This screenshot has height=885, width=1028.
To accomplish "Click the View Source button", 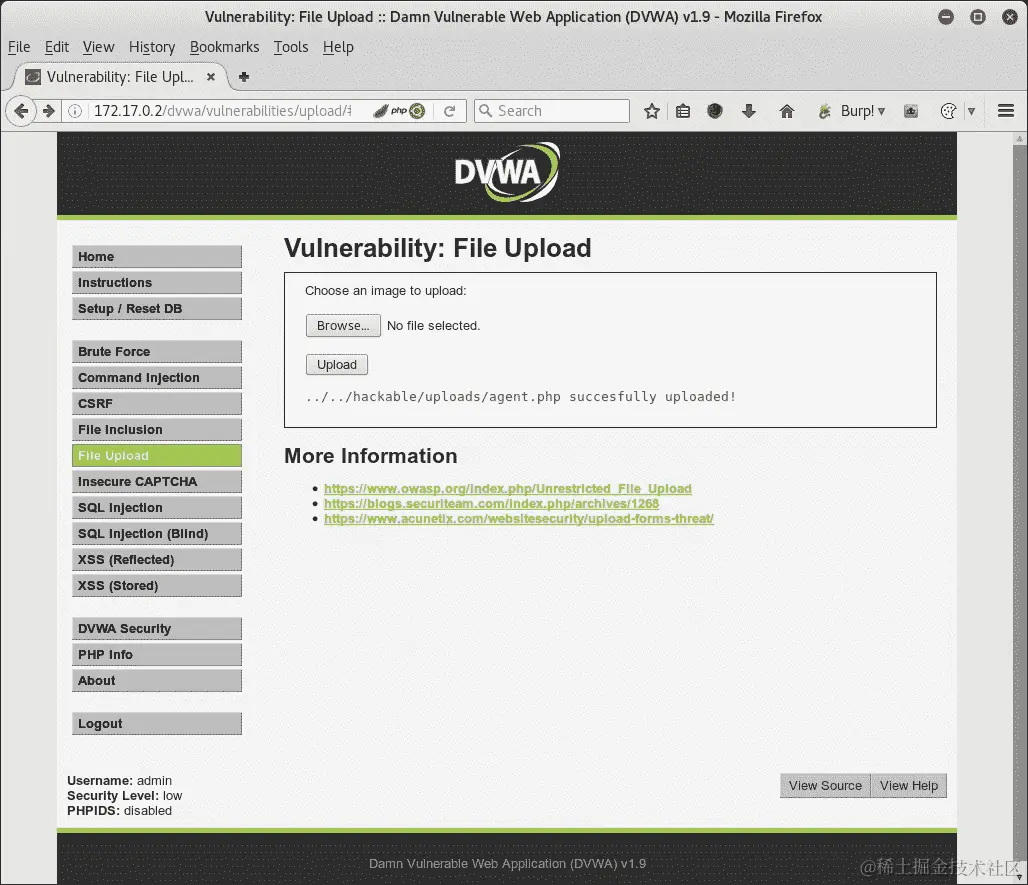I will point(825,785).
